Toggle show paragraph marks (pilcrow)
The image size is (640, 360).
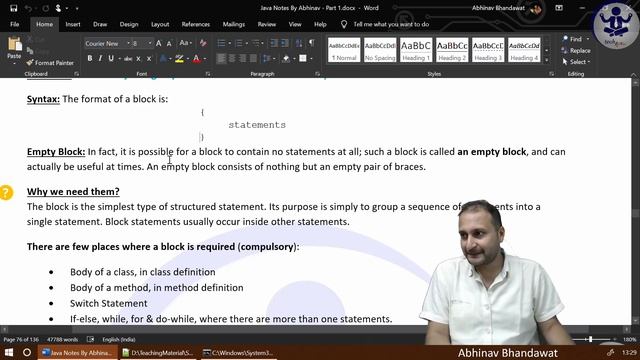pos(312,43)
